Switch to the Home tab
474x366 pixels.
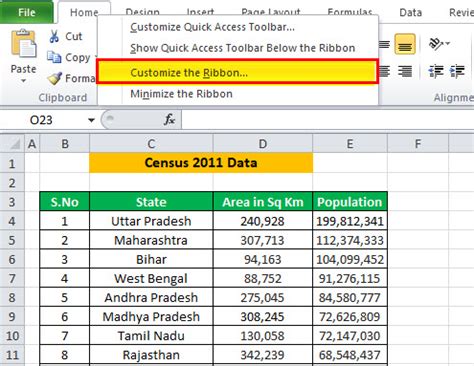(x=84, y=12)
